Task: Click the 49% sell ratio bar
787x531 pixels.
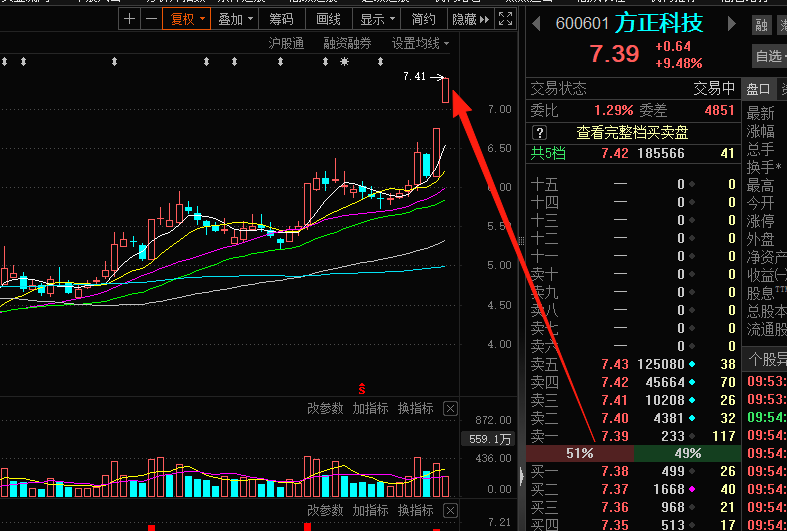Action: coord(688,453)
